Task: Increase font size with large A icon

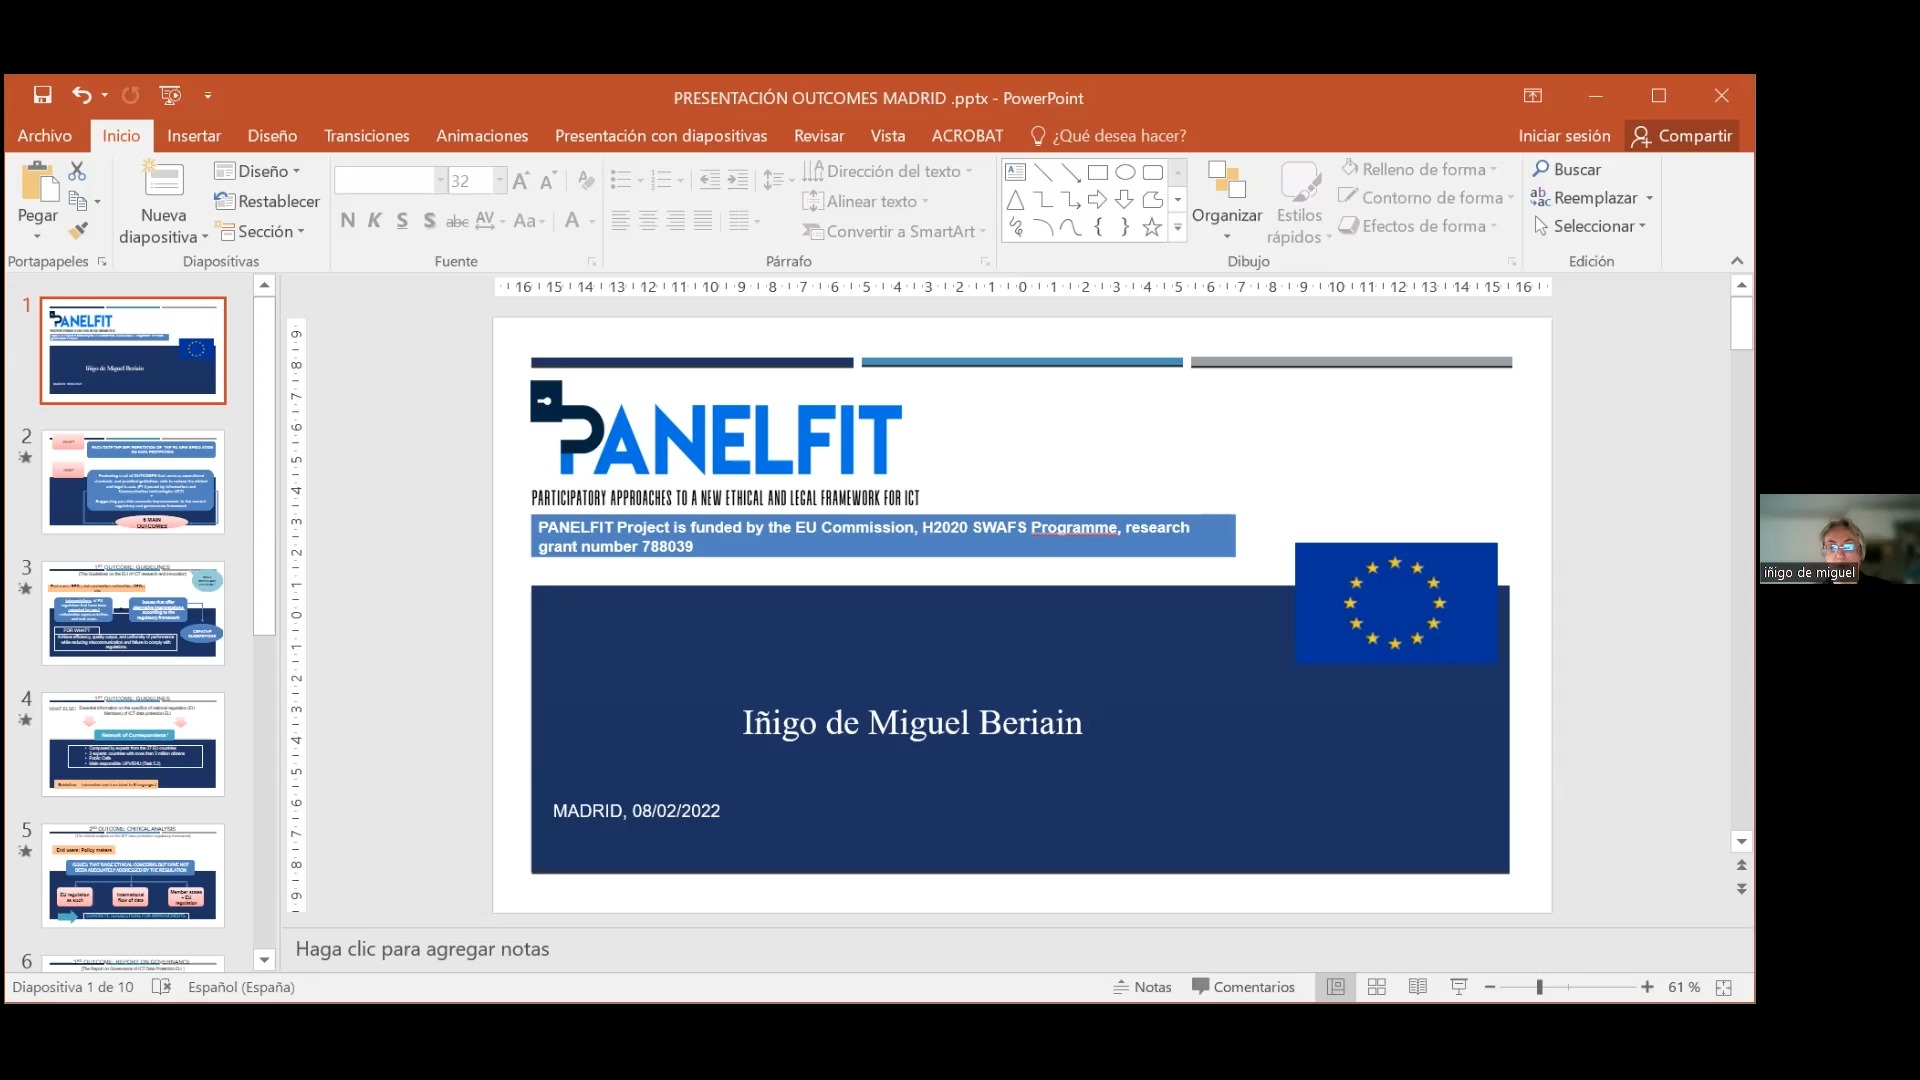Action: pos(520,181)
